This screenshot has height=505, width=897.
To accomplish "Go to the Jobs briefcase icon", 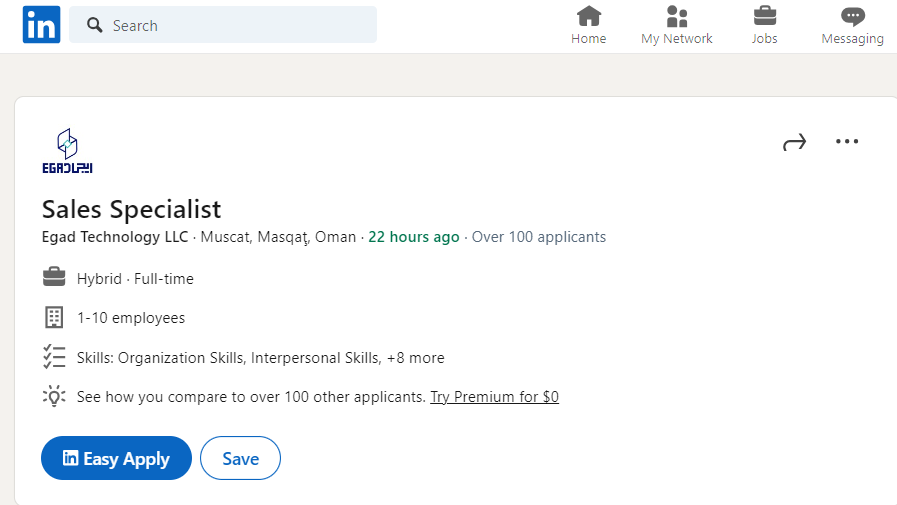I will pos(765,17).
